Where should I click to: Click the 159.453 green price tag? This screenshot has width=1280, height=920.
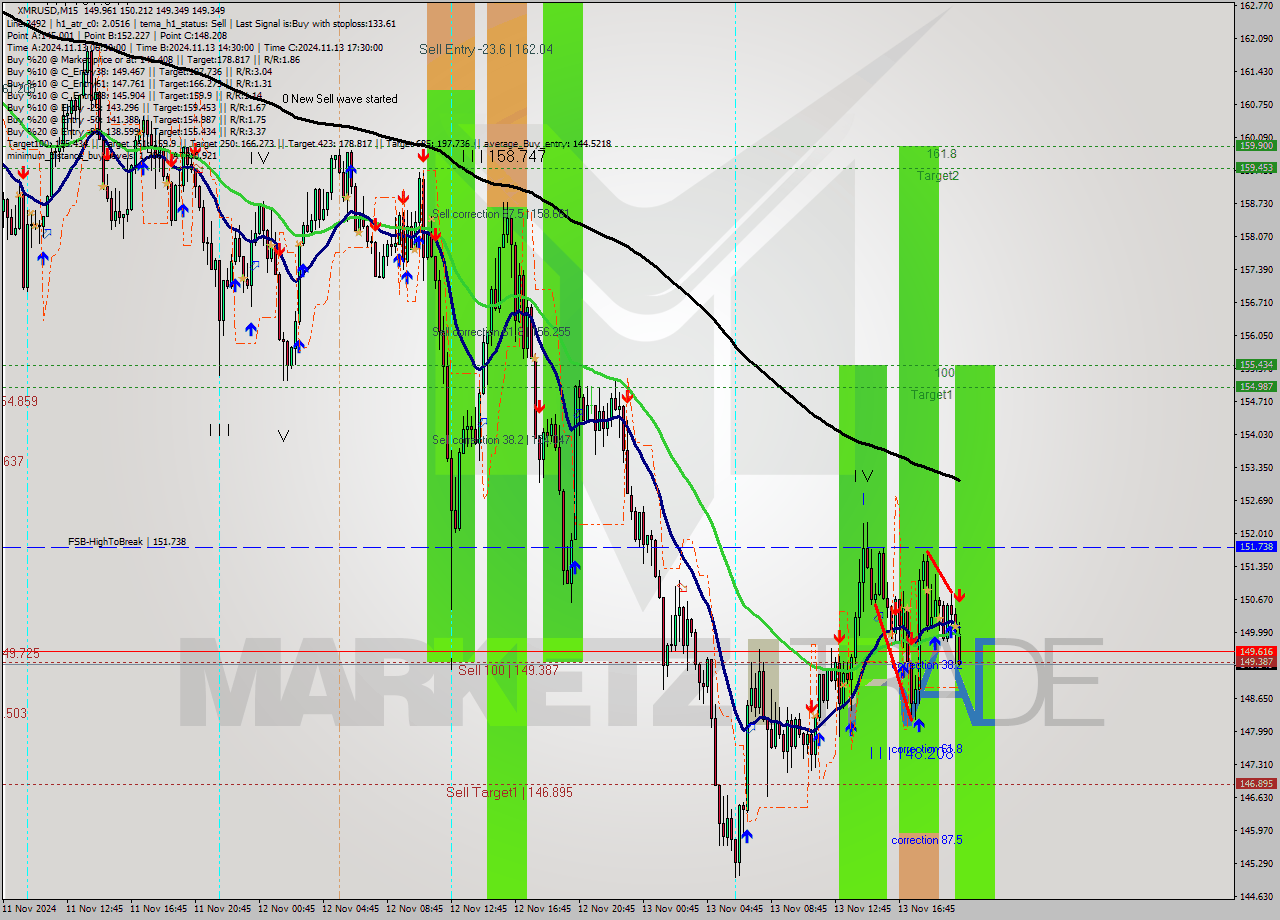click(x=1256, y=168)
